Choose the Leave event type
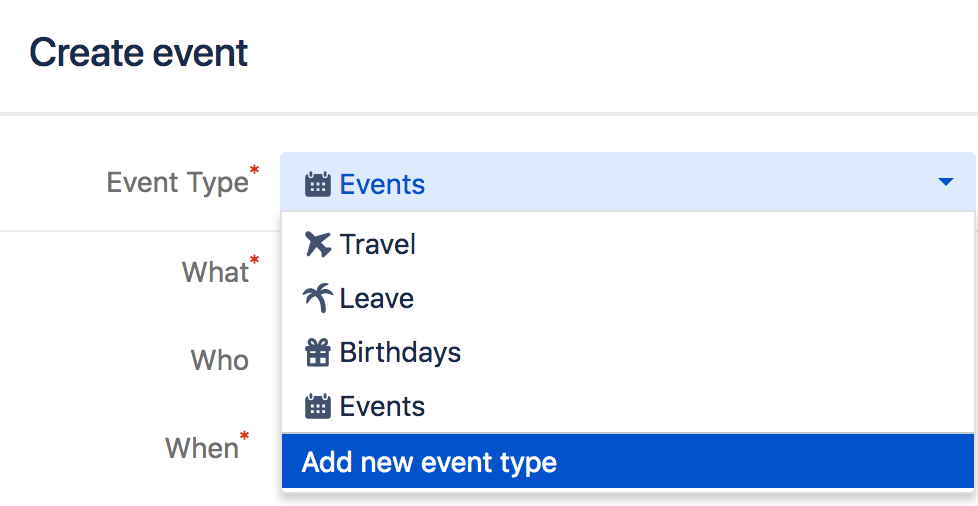This screenshot has width=978, height=506. tap(627, 298)
